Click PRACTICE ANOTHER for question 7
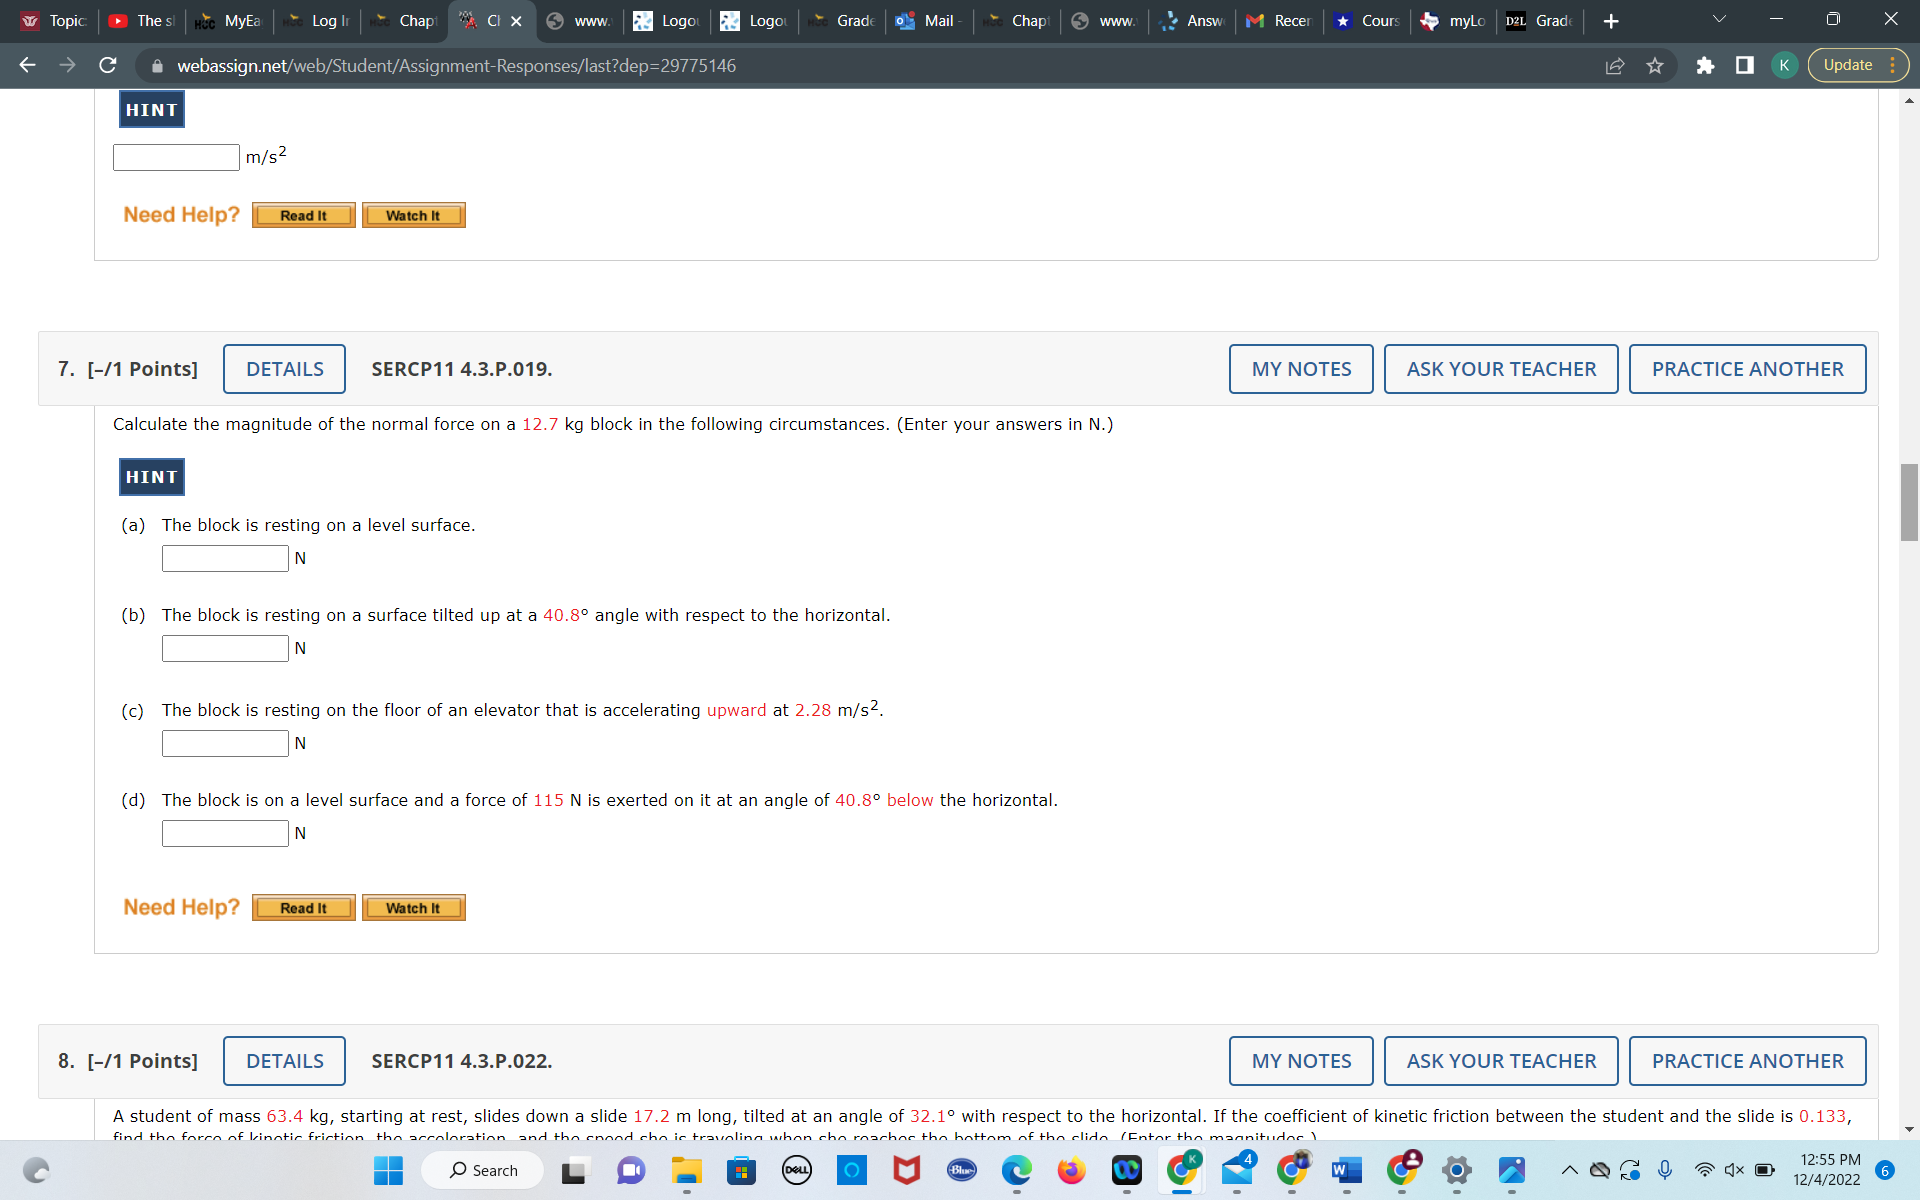The height and width of the screenshot is (1200, 1920). point(1746,369)
